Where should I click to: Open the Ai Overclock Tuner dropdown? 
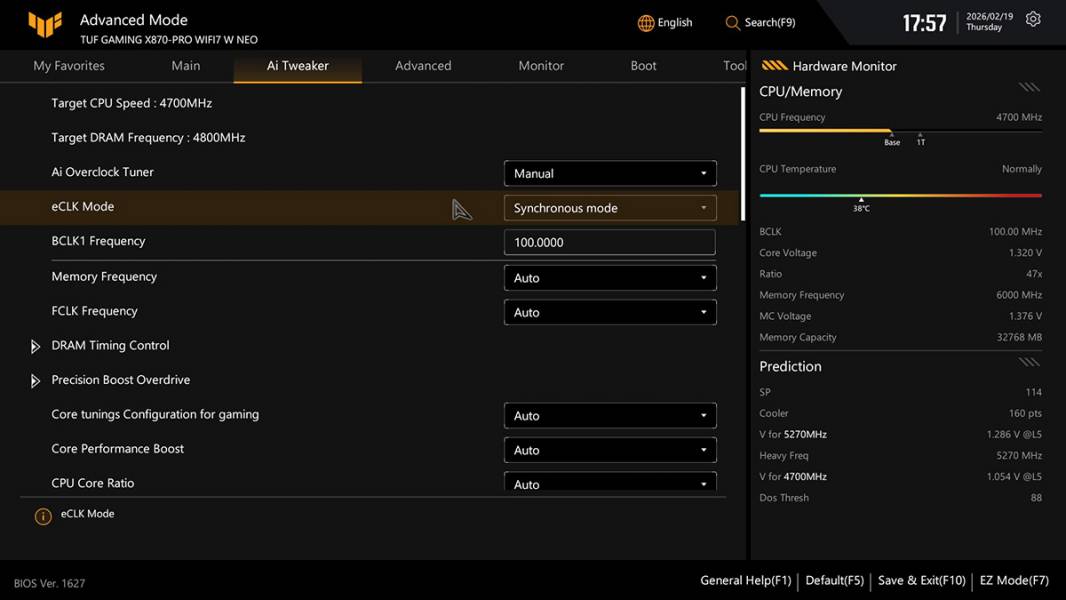pos(610,173)
